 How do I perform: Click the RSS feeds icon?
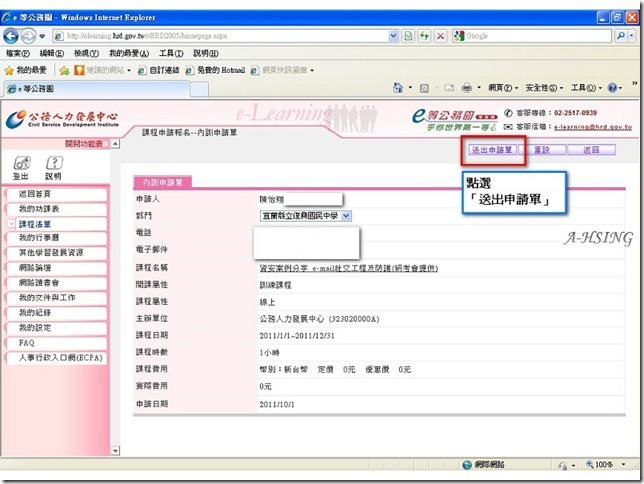tap(424, 88)
